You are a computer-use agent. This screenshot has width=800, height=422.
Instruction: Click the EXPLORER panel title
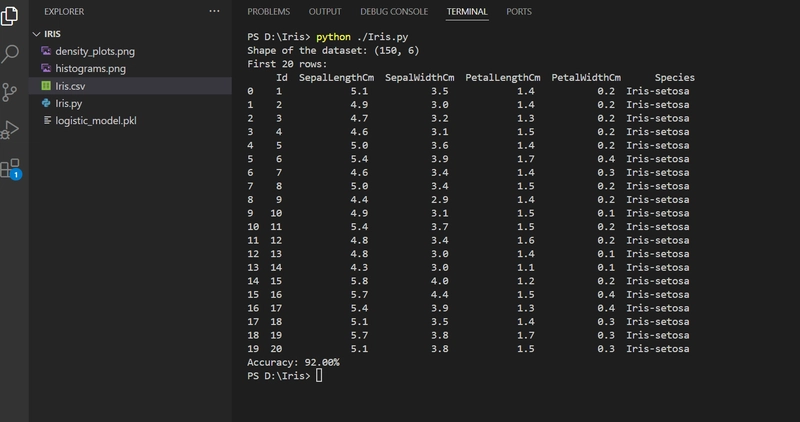(x=64, y=11)
